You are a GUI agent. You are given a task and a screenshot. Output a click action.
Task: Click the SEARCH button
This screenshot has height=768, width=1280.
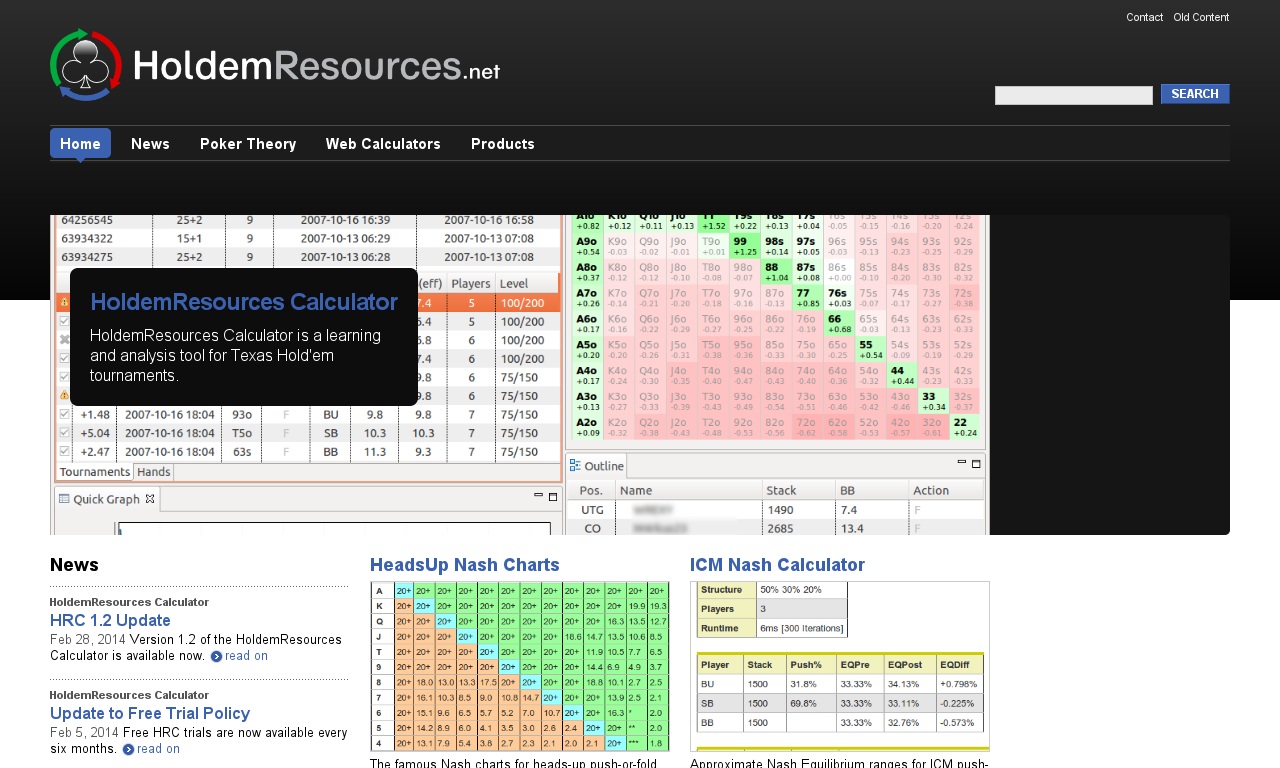(1195, 94)
